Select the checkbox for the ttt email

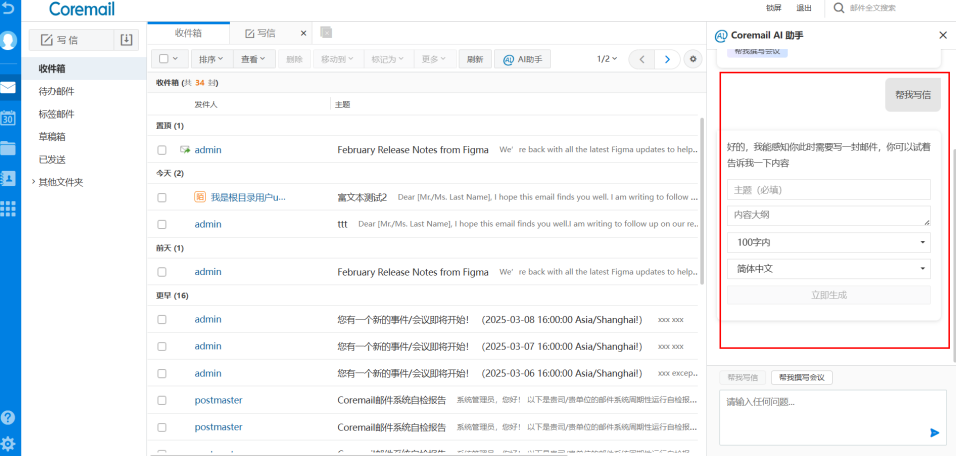(162, 225)
